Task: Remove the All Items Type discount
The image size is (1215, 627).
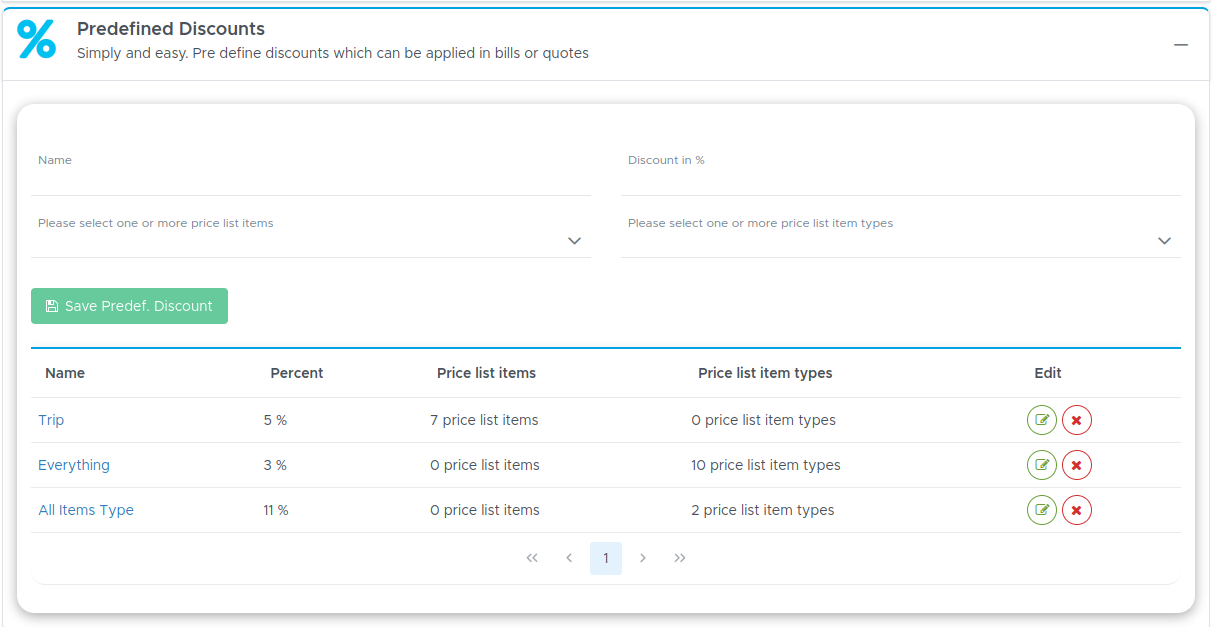Action: [1077, 510]
